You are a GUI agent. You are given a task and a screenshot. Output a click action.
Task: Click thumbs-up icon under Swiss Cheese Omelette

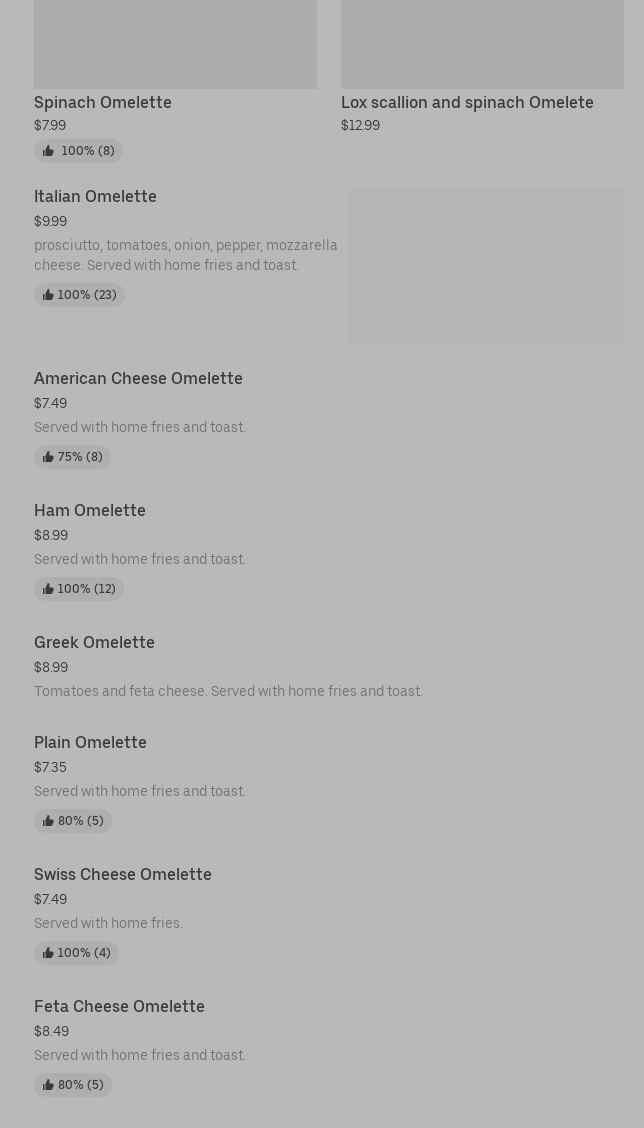(x=48, y=953)
